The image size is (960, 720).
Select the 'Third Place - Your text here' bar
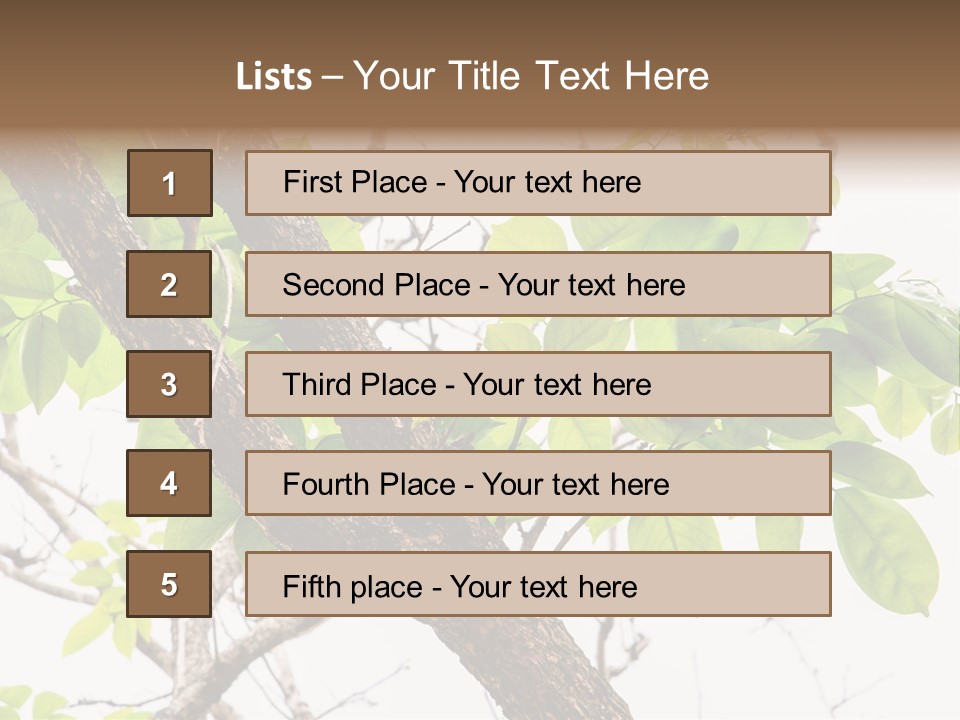538,384
